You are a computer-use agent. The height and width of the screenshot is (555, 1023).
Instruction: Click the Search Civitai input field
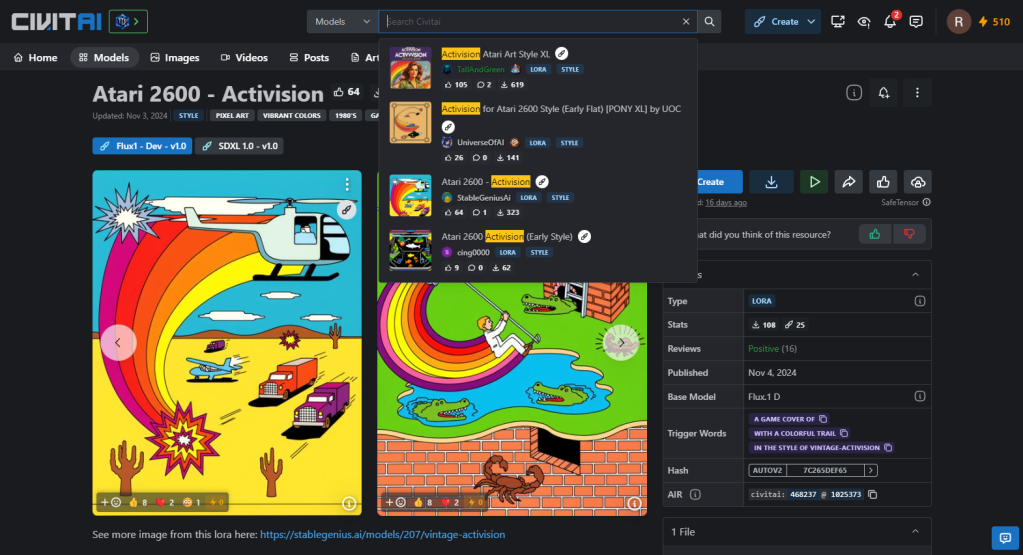point(530,21)
